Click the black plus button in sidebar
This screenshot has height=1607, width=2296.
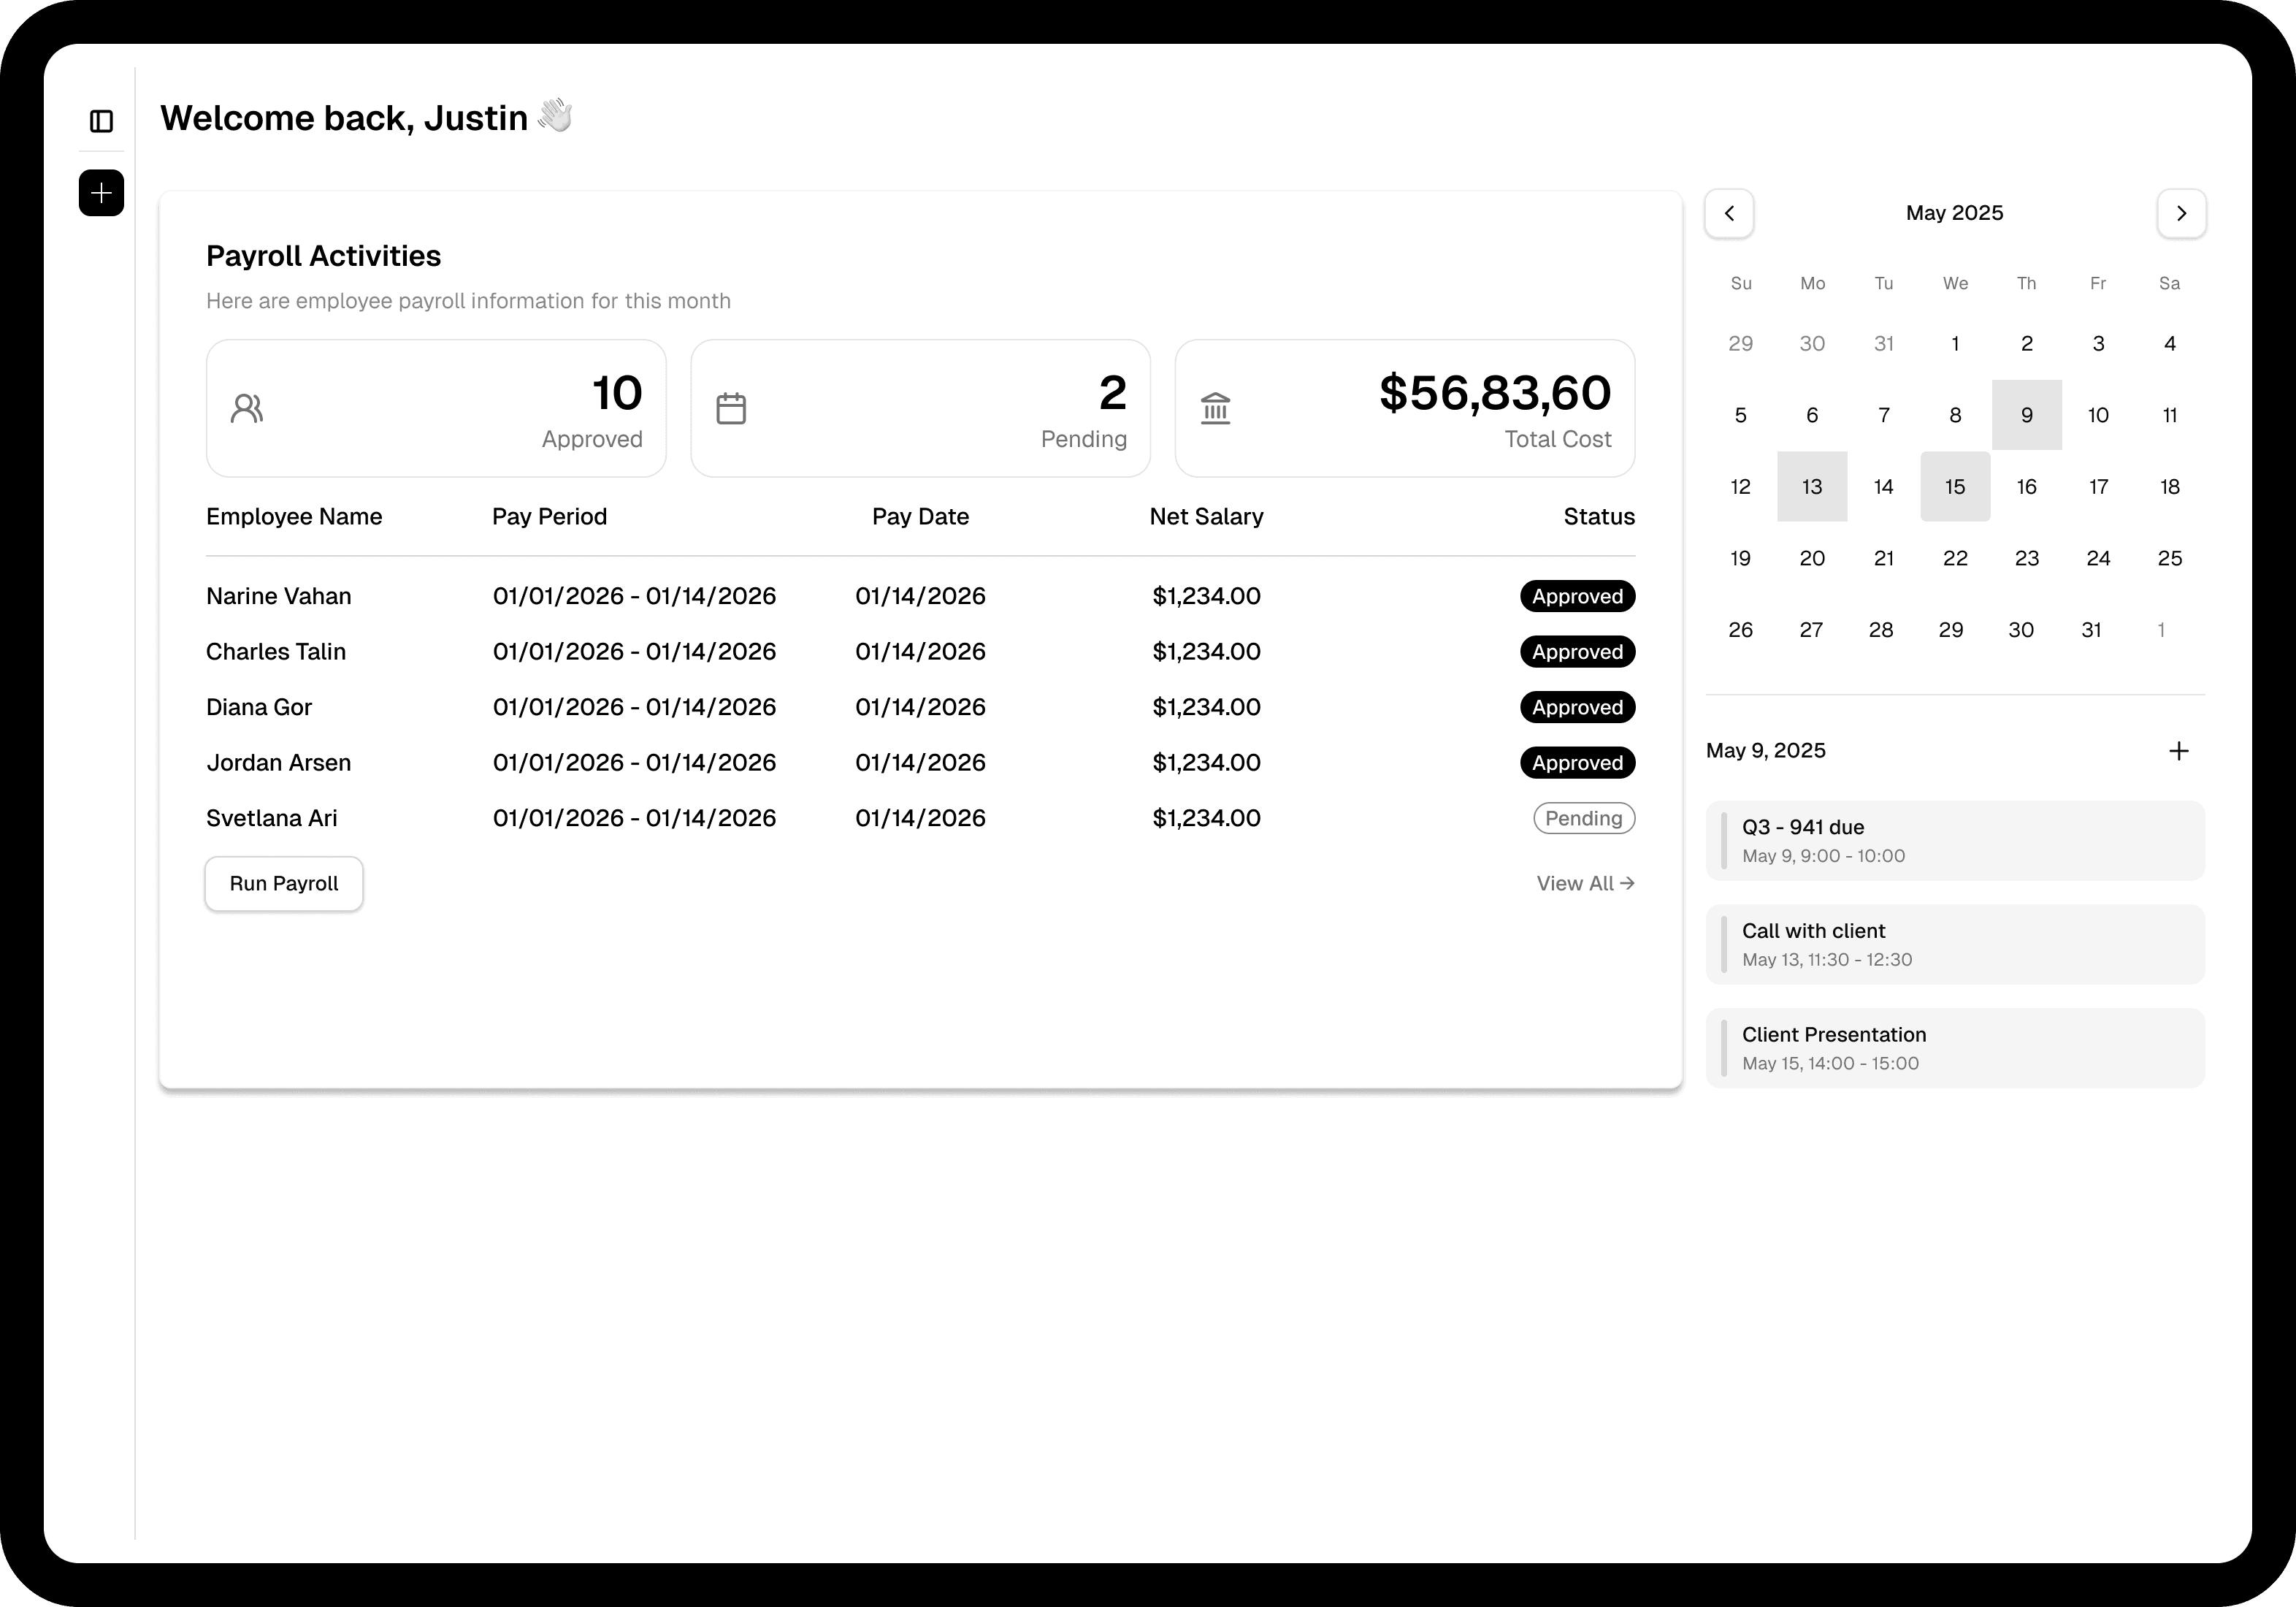coord(101,193)
